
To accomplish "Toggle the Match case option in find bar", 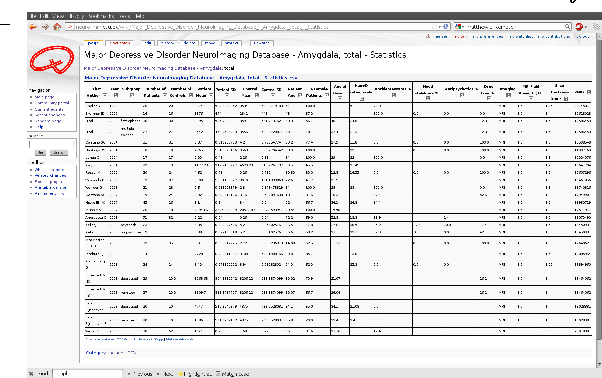I will (232, 373).
